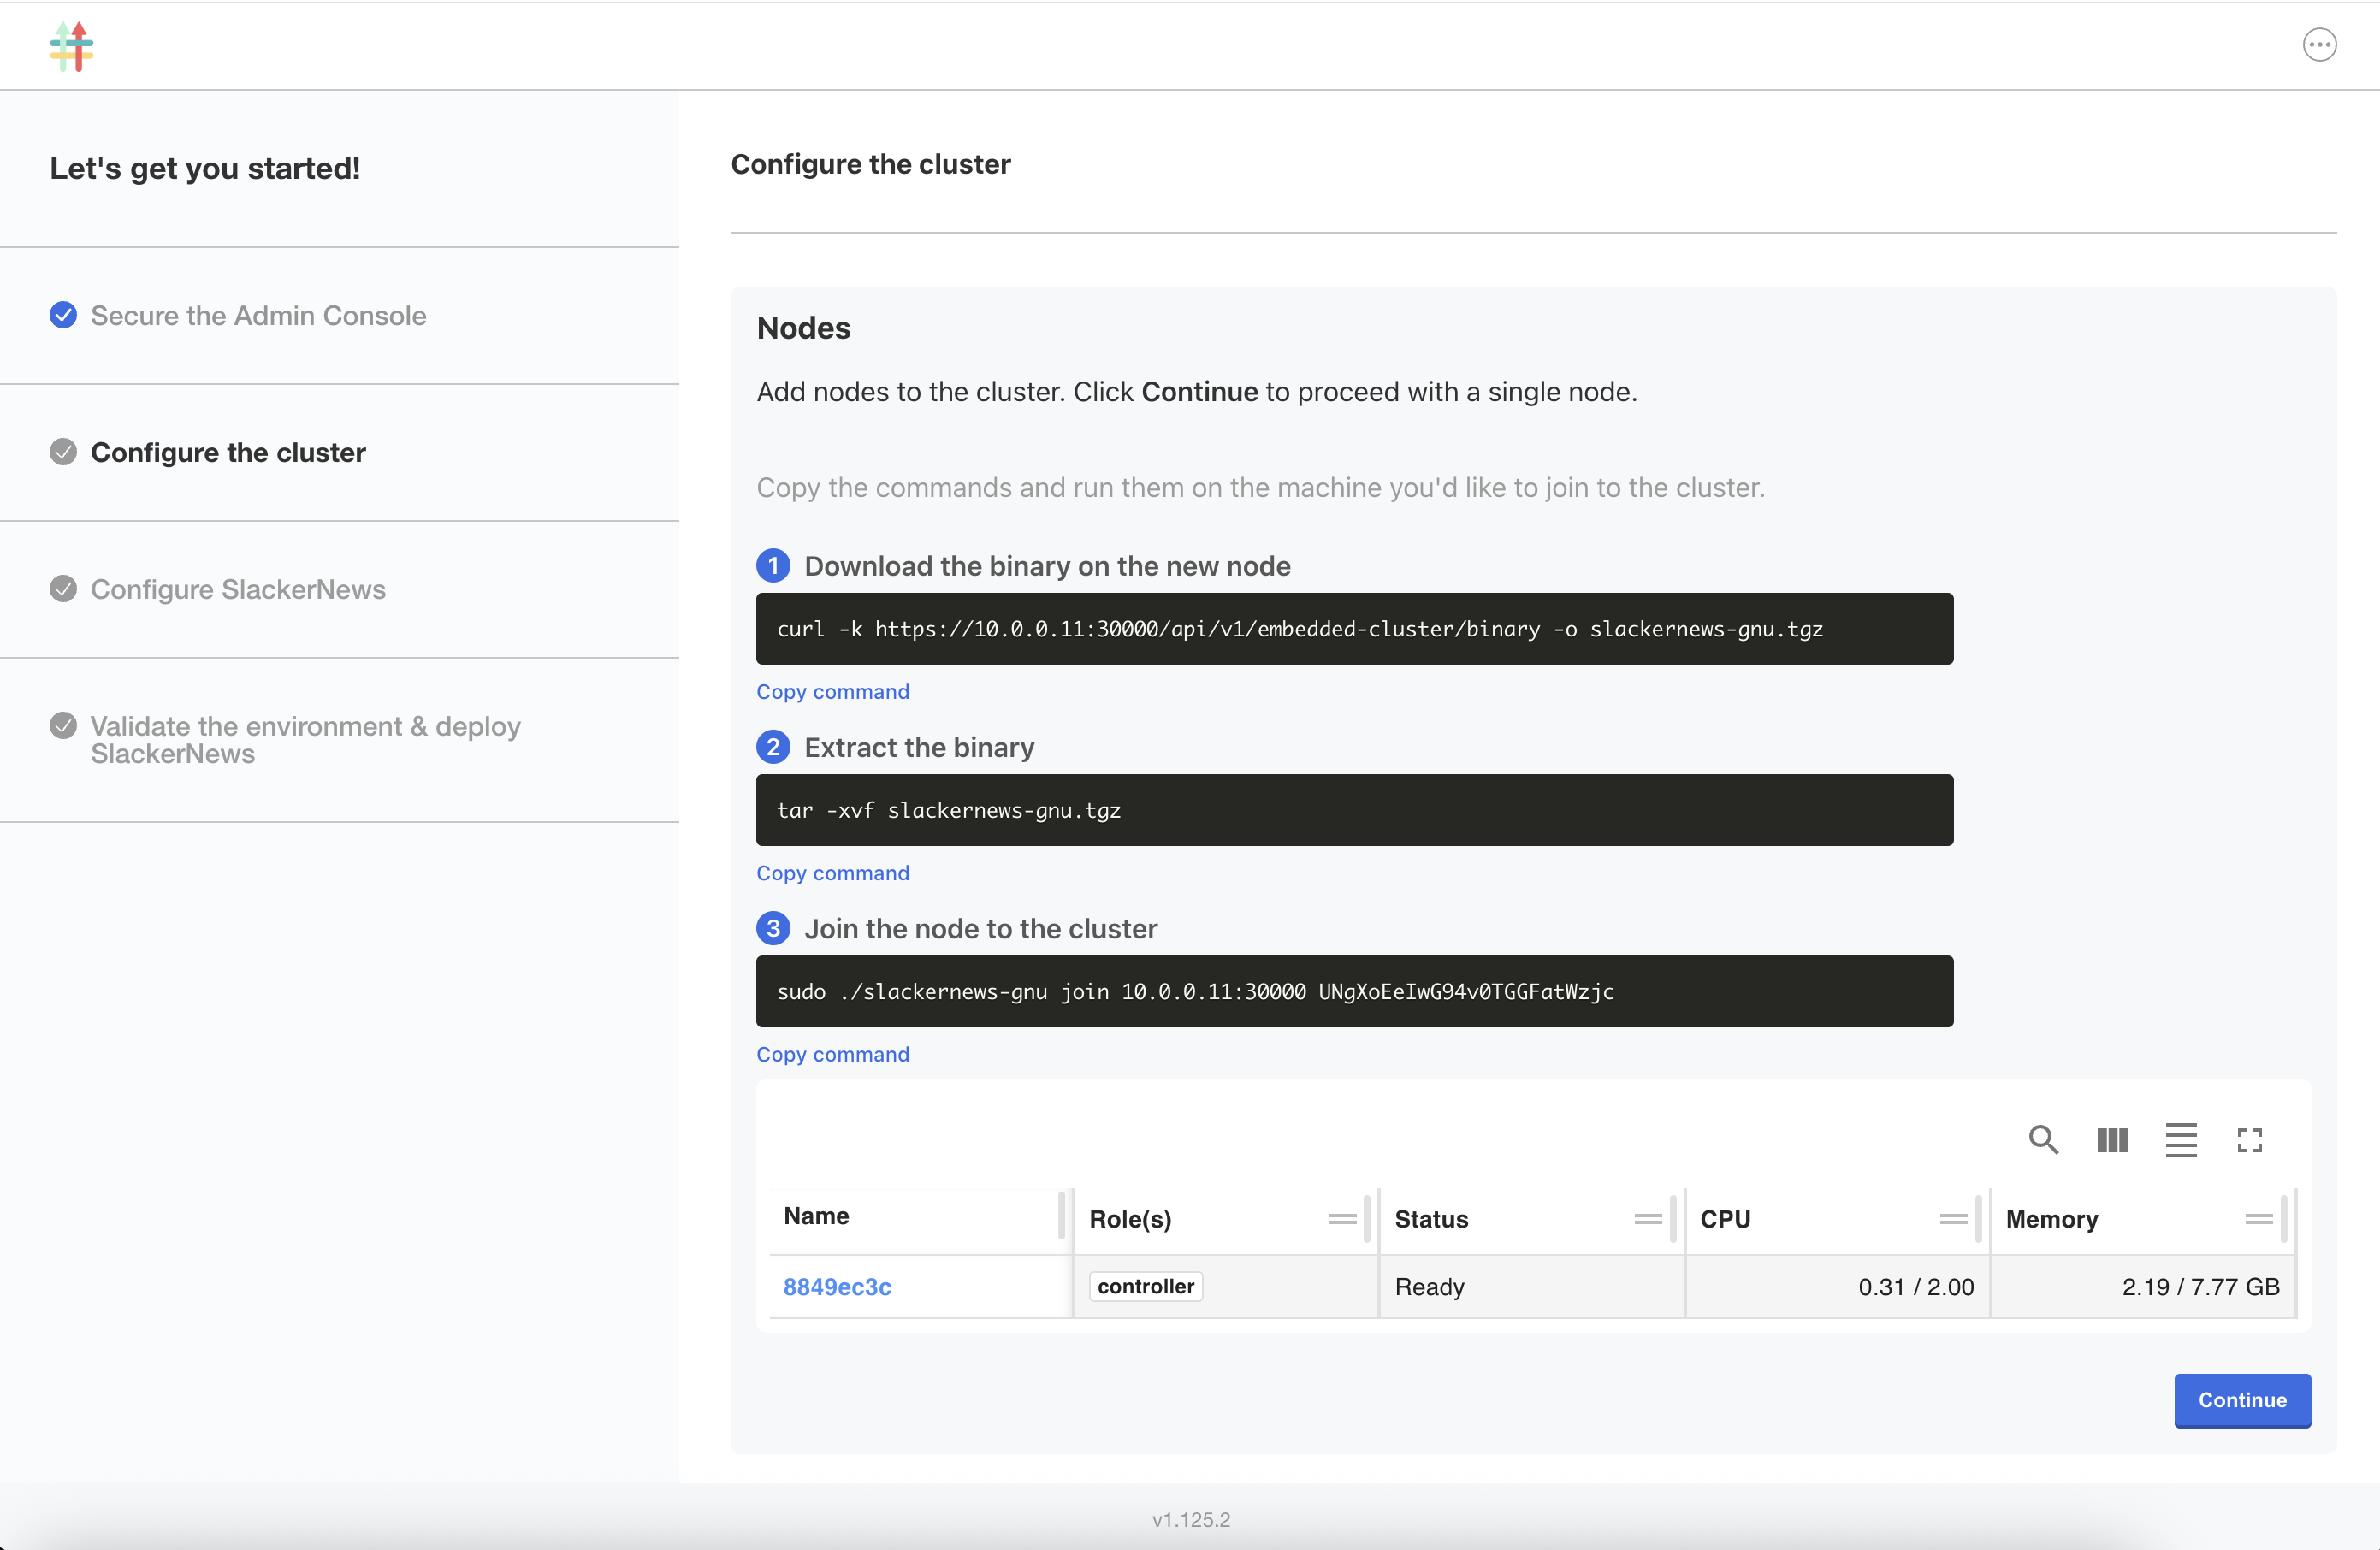
Task: Click the Continue button
Action: coord(2242,1400)
